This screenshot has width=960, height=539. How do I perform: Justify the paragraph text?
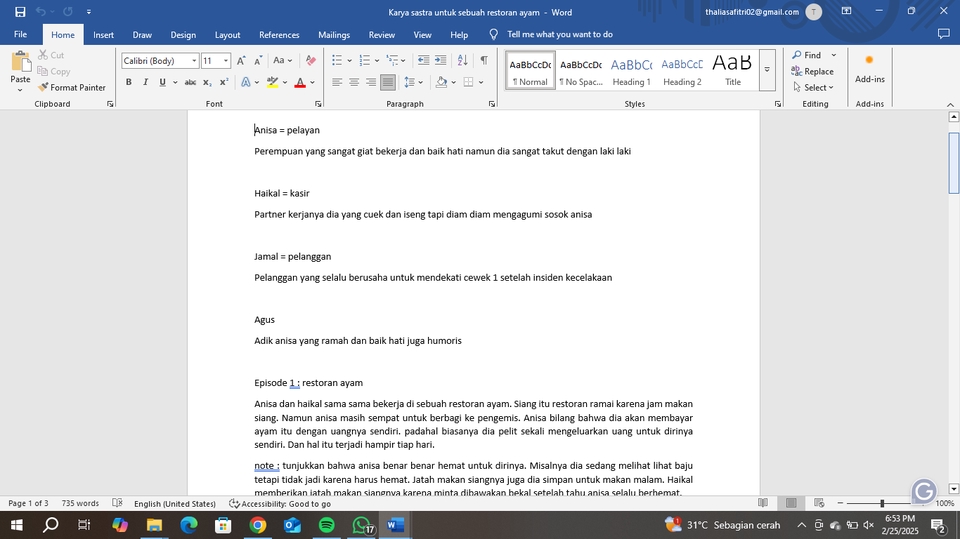click(x=388, y=82)
